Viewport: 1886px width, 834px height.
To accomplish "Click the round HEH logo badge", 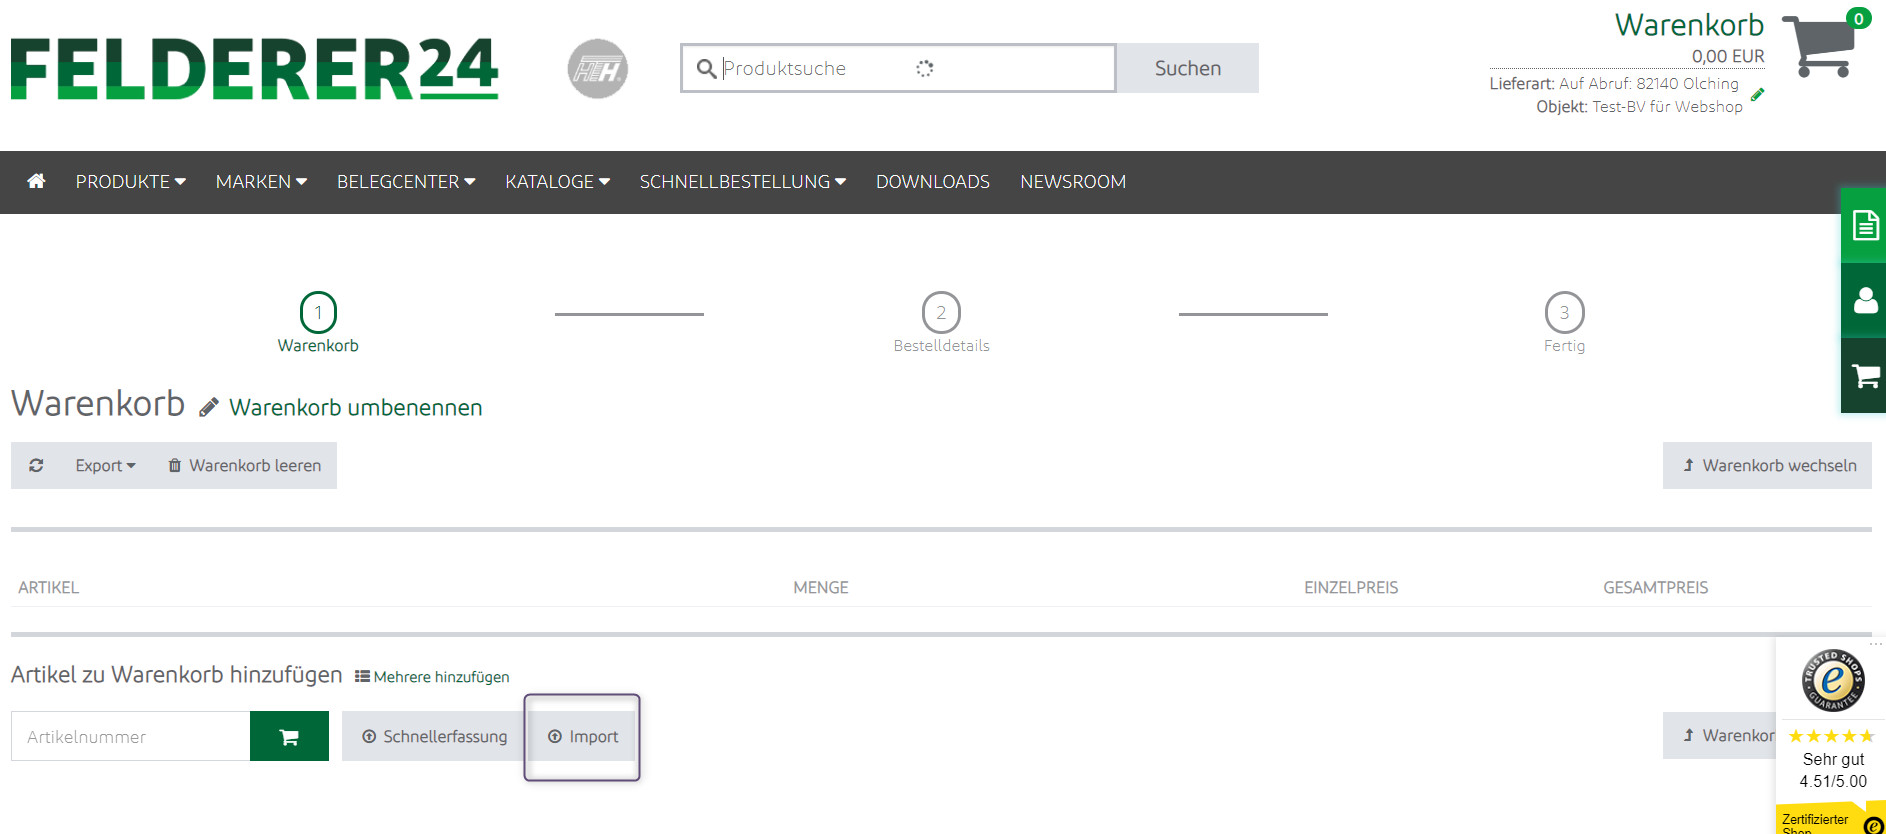I will pyautogui.click(x=597, y=68).
